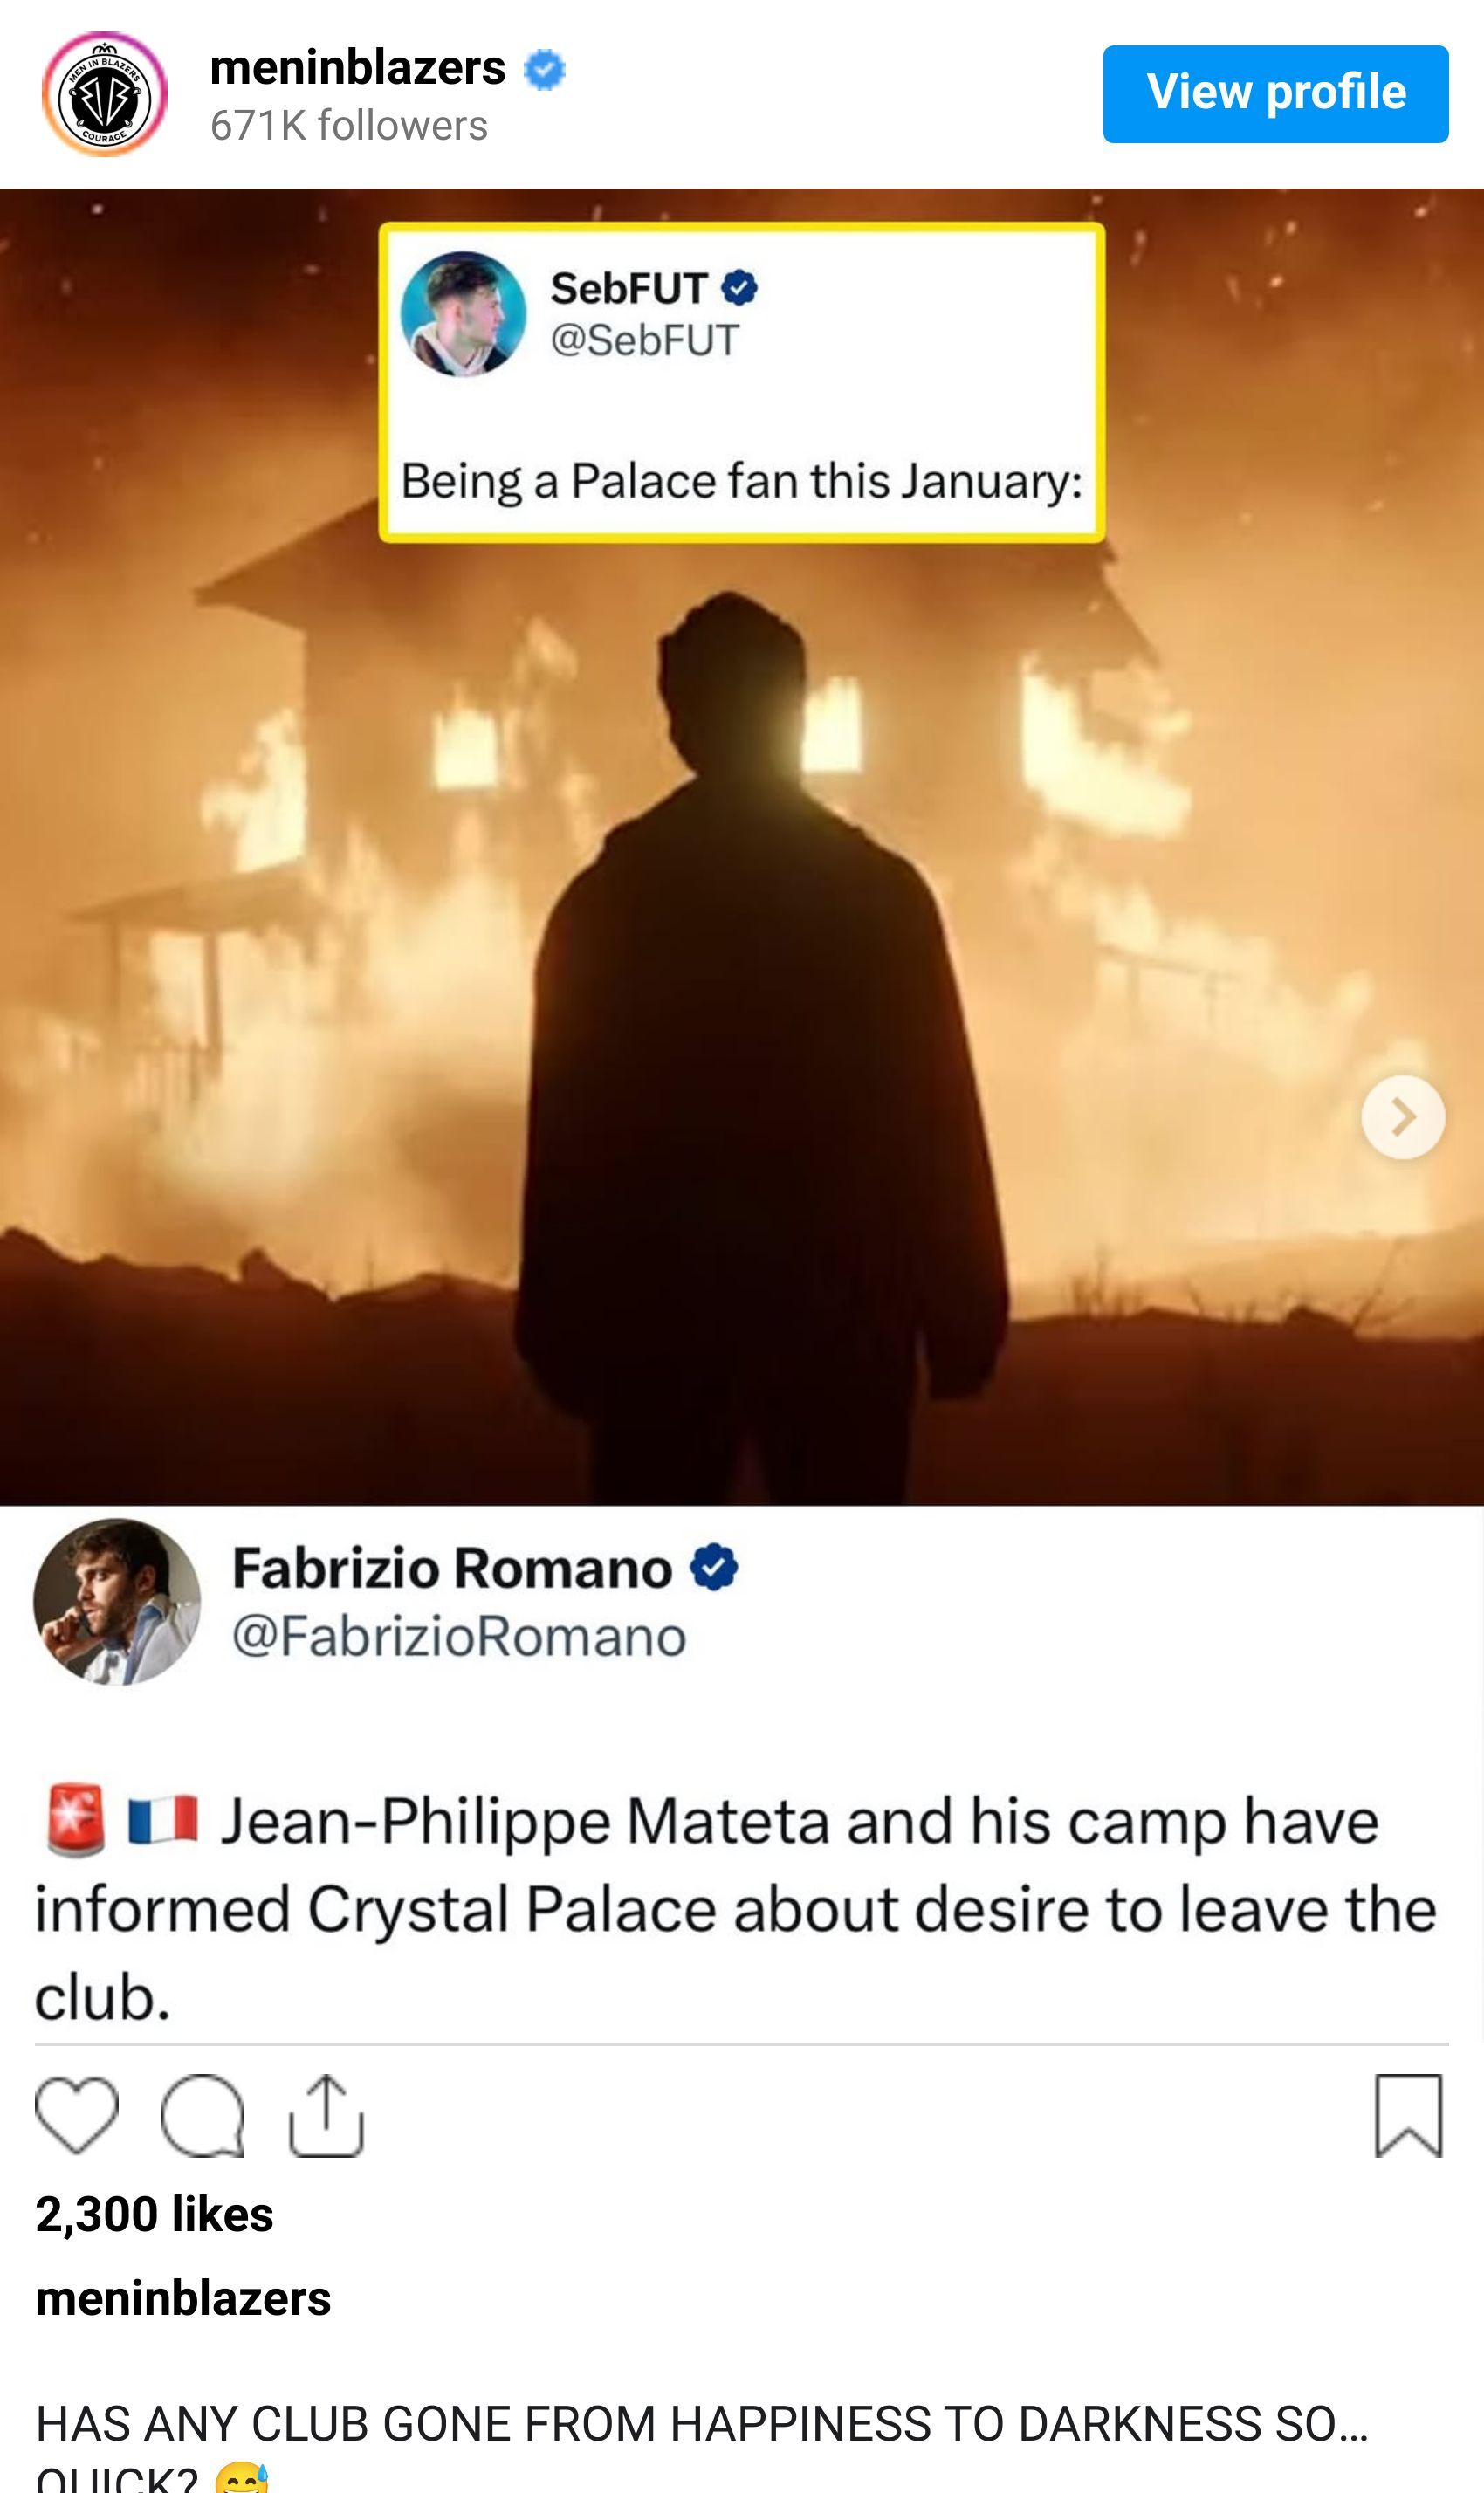The image size is (1484, 2493).
Task: Click the heart like icon
Action: pyautogui.click(x=77, y=2115)
